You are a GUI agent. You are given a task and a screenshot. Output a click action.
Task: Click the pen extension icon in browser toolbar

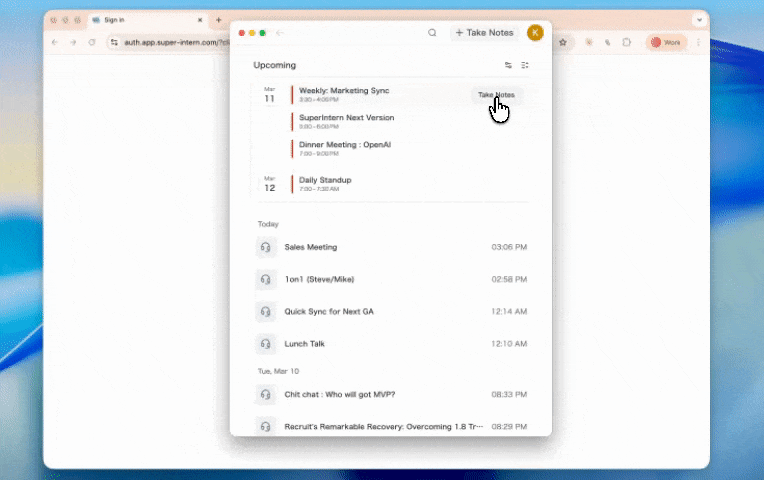608,42
